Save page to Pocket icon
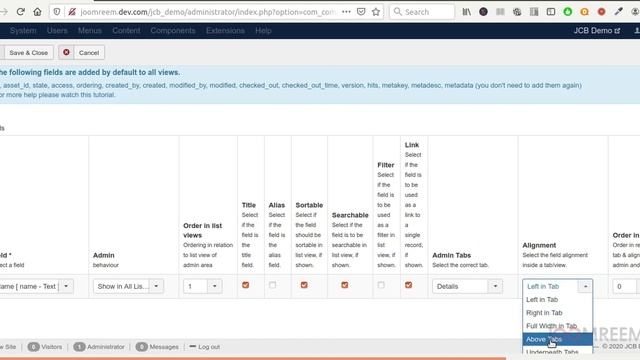Image resolution: width=640 pixels, height=360 pixels. (x=361, y=12)
